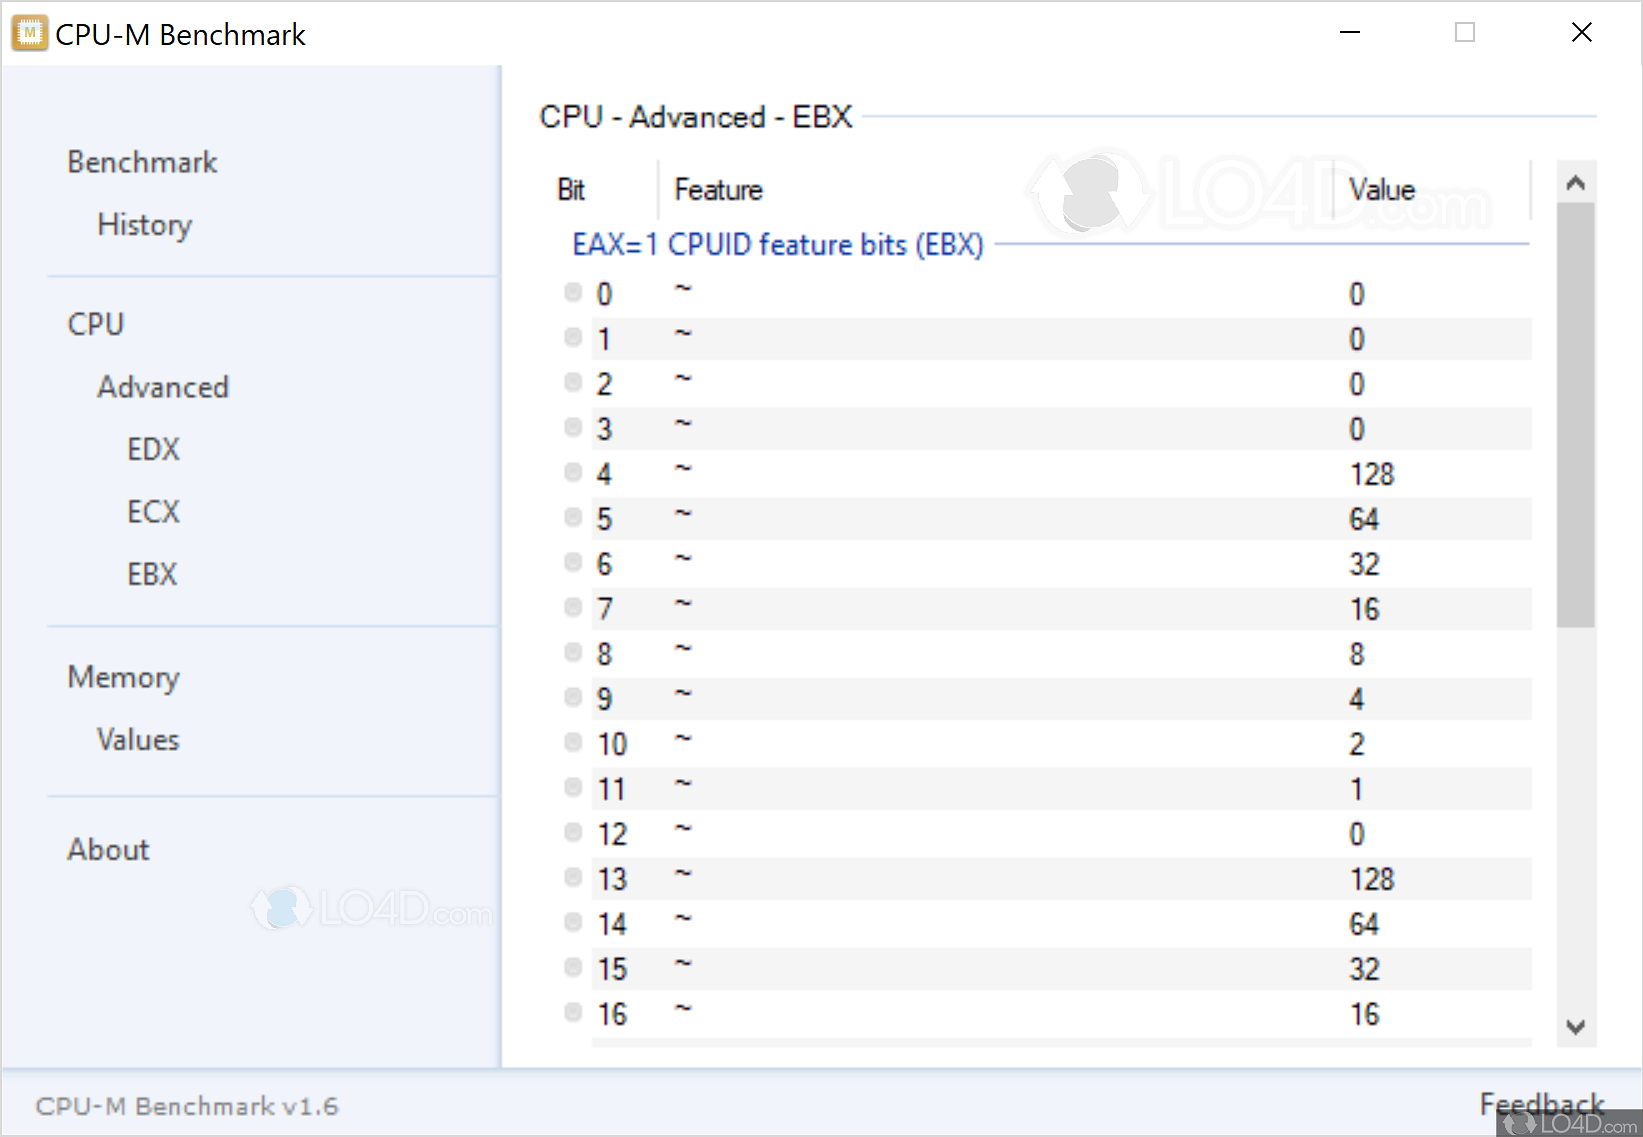Open the Advanced CPU page
1643x1137 pixels.
pyautogui.click(x=163, y=387)
